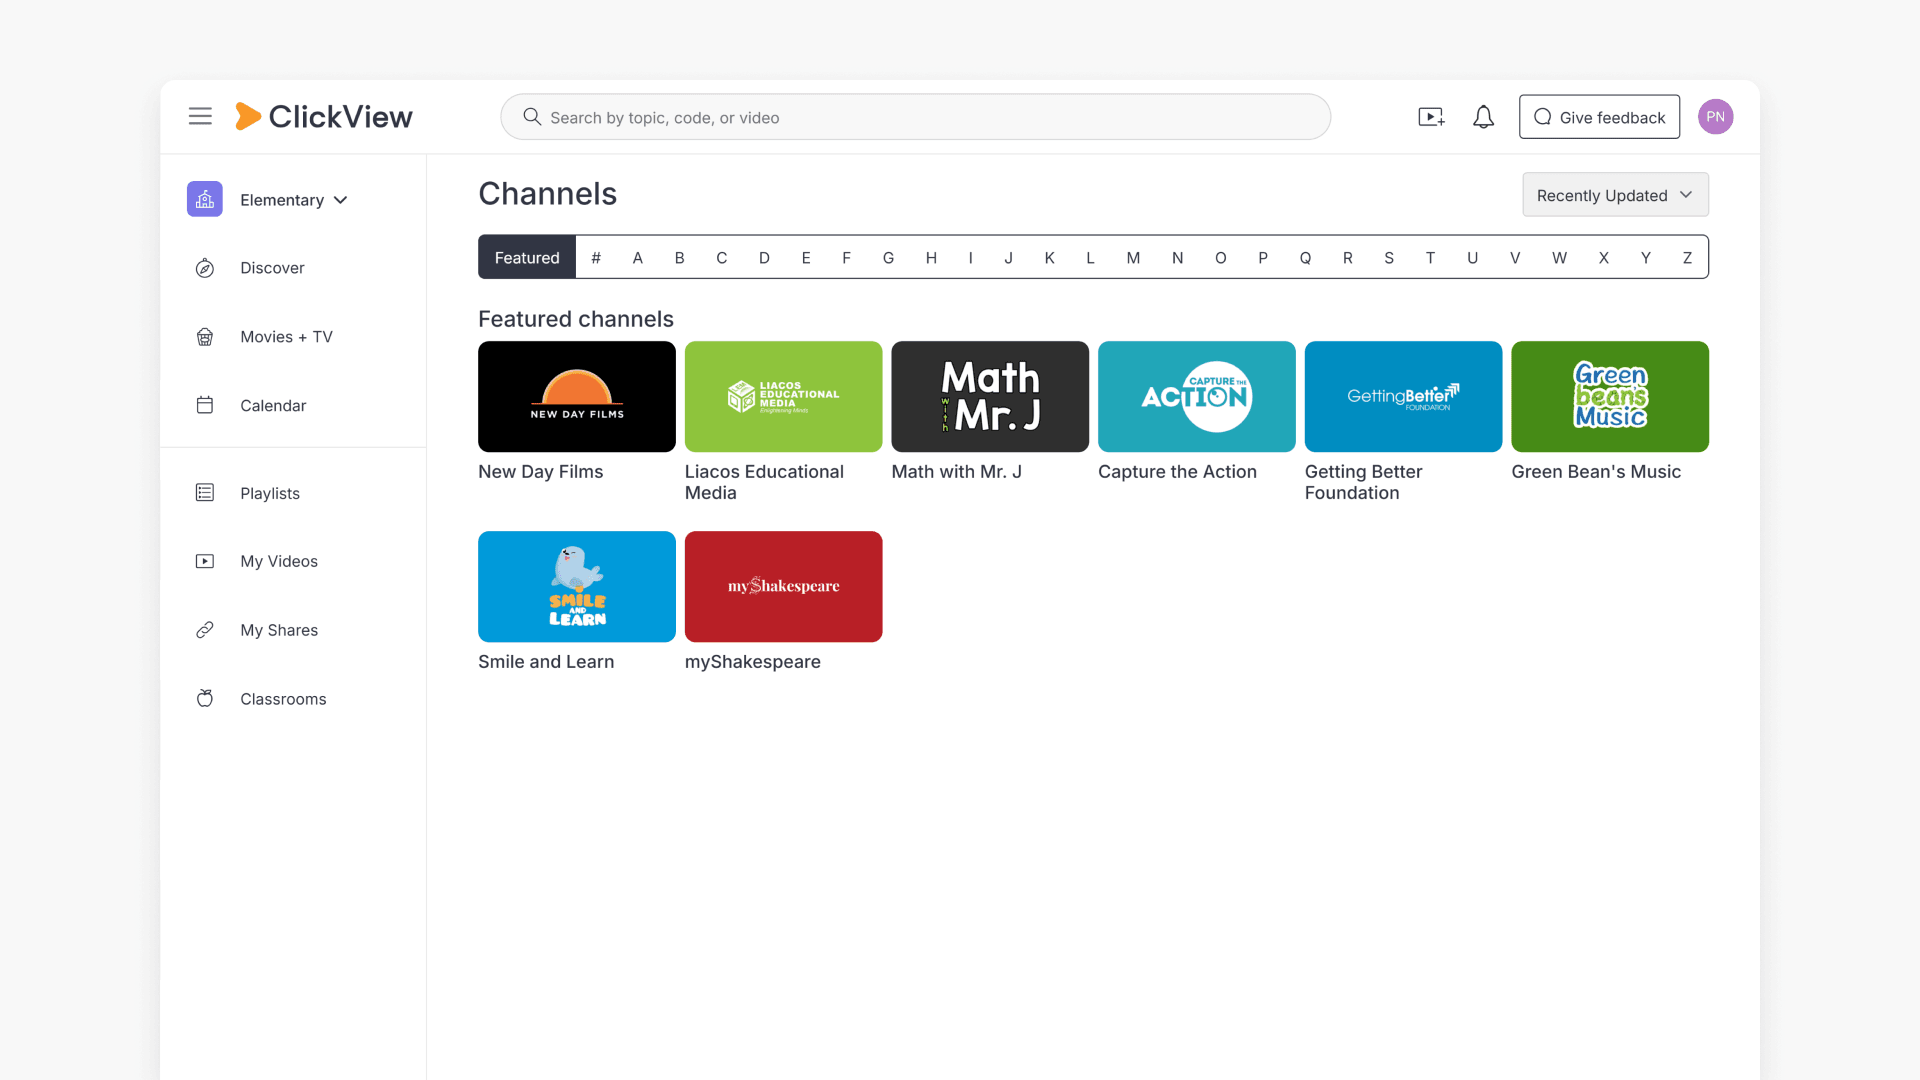1920x1080 pixels.
Task: Click the My Shares link icon
Action: pyautogui.click(x=205, y=630)
